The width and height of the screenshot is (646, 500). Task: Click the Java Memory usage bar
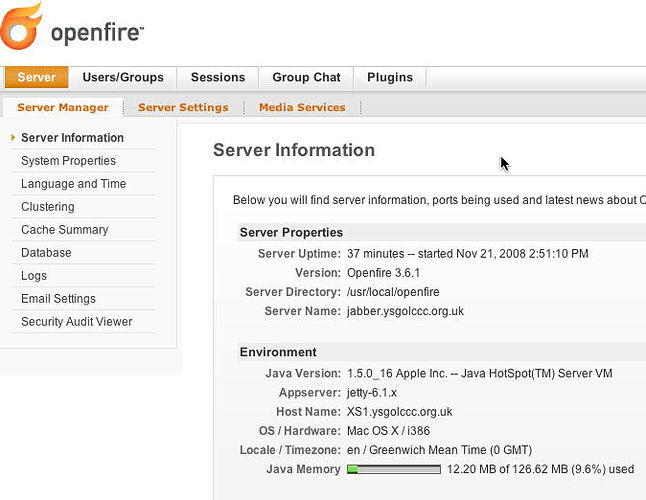pyautogui.click(x=394, y=469)
